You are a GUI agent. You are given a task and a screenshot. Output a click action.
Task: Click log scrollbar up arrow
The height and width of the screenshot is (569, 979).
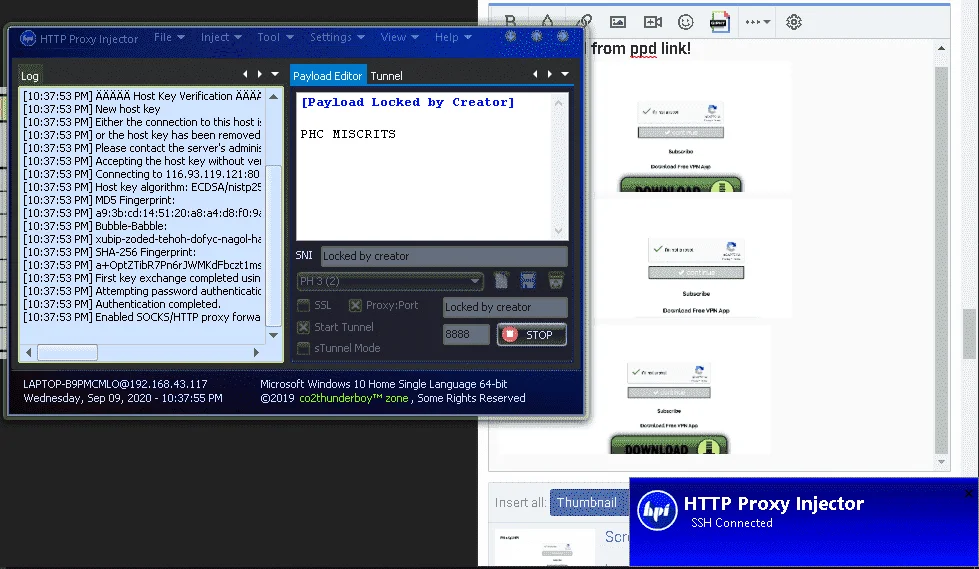point(273,97)
